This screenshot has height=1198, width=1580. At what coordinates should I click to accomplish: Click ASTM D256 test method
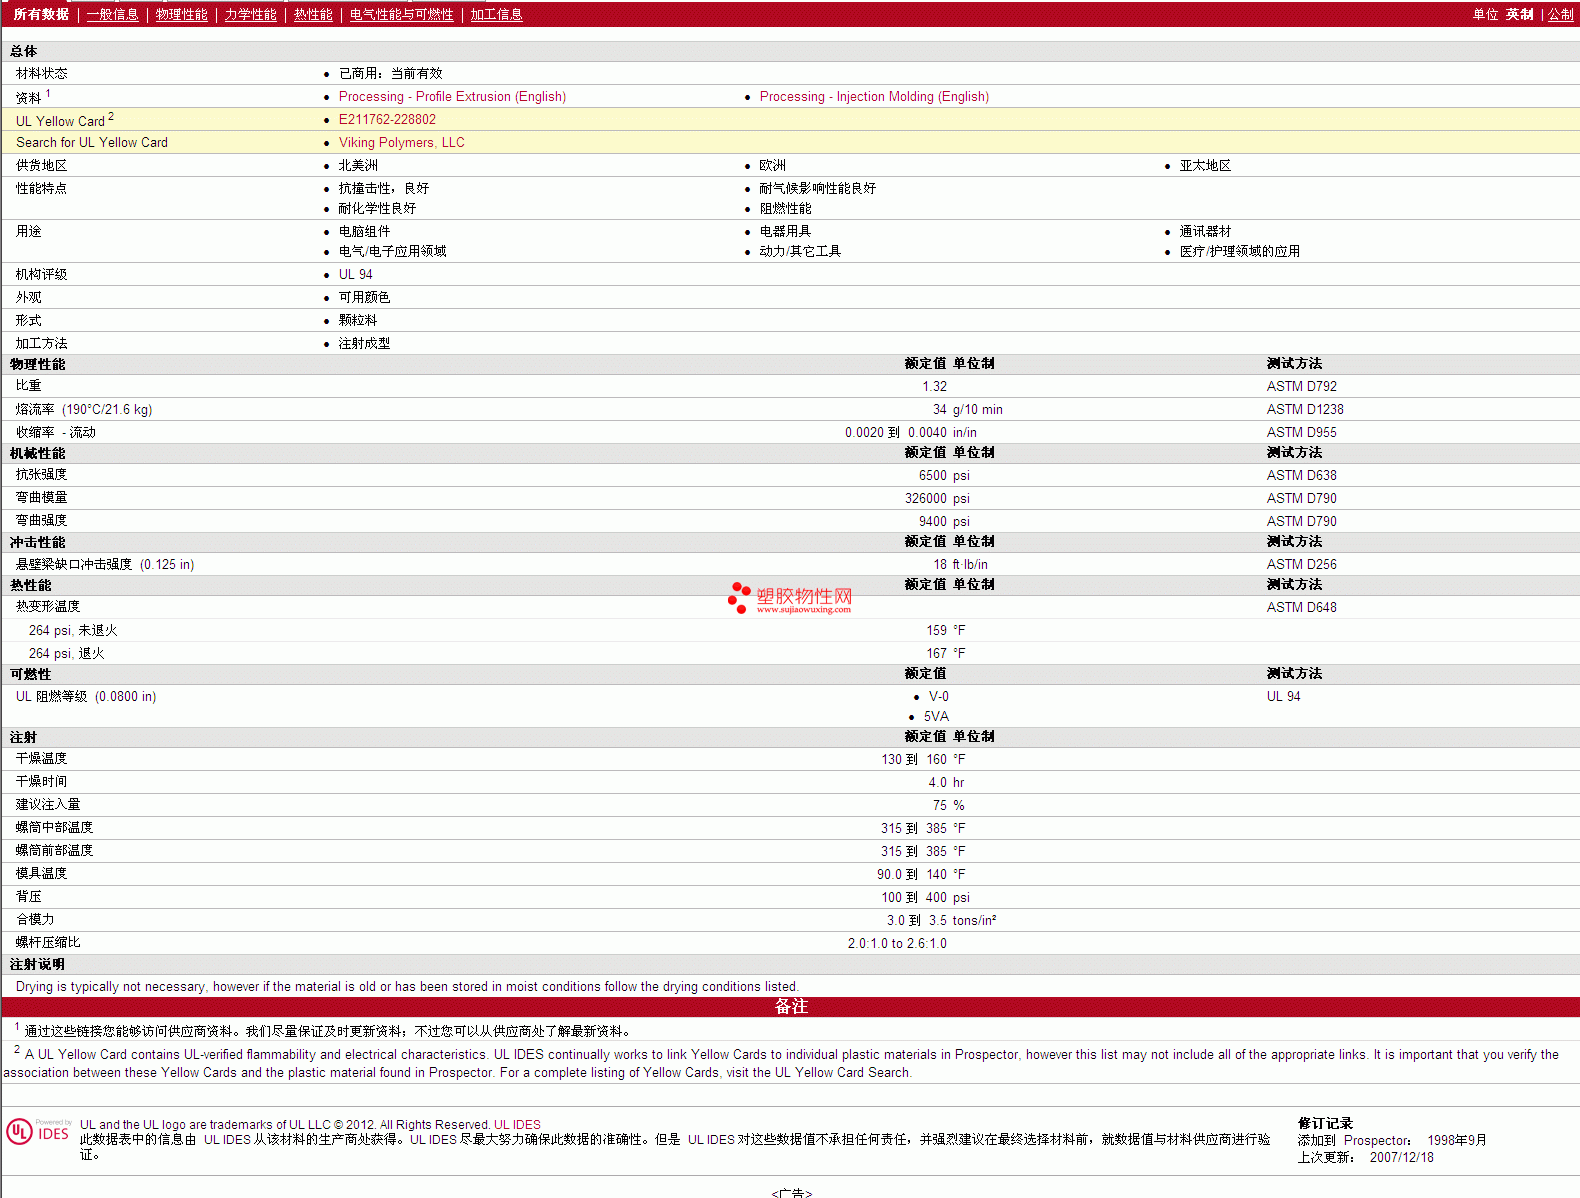tap(1301, 564)
